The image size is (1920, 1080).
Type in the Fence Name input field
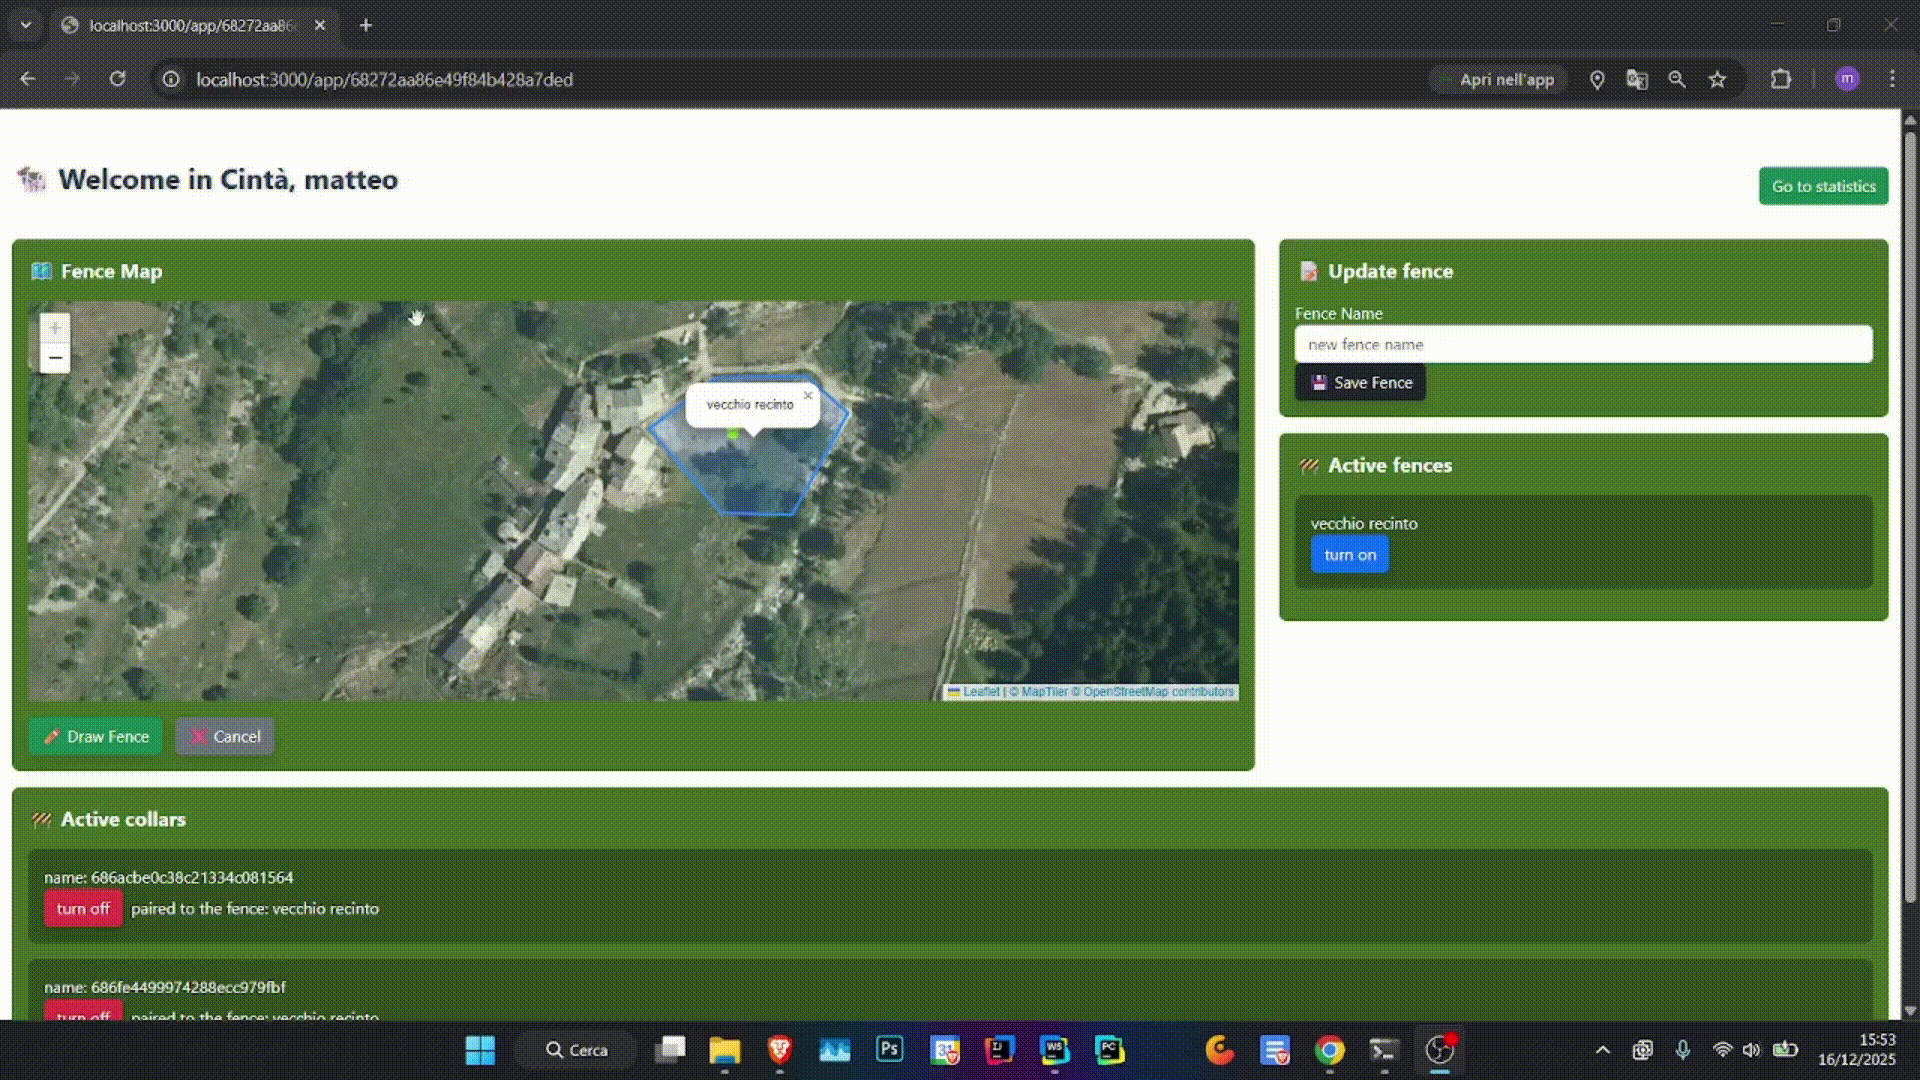tap(1583, 344)
